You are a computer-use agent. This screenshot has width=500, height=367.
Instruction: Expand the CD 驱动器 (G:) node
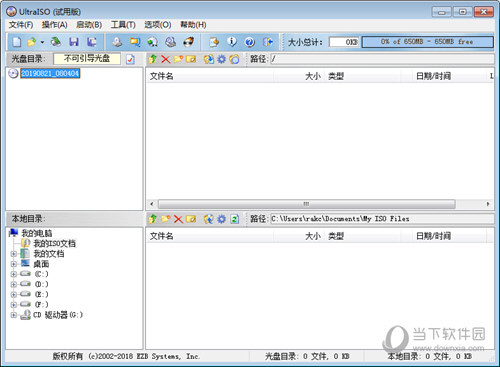(x=13, y=315)
